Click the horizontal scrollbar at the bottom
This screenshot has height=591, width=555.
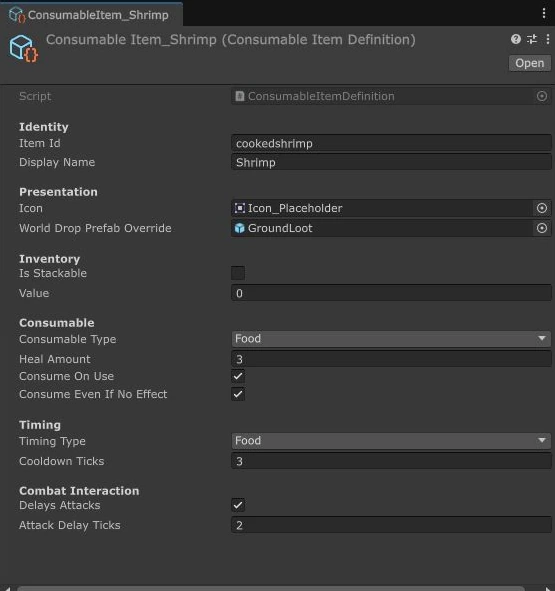click(x=271, y=588)
